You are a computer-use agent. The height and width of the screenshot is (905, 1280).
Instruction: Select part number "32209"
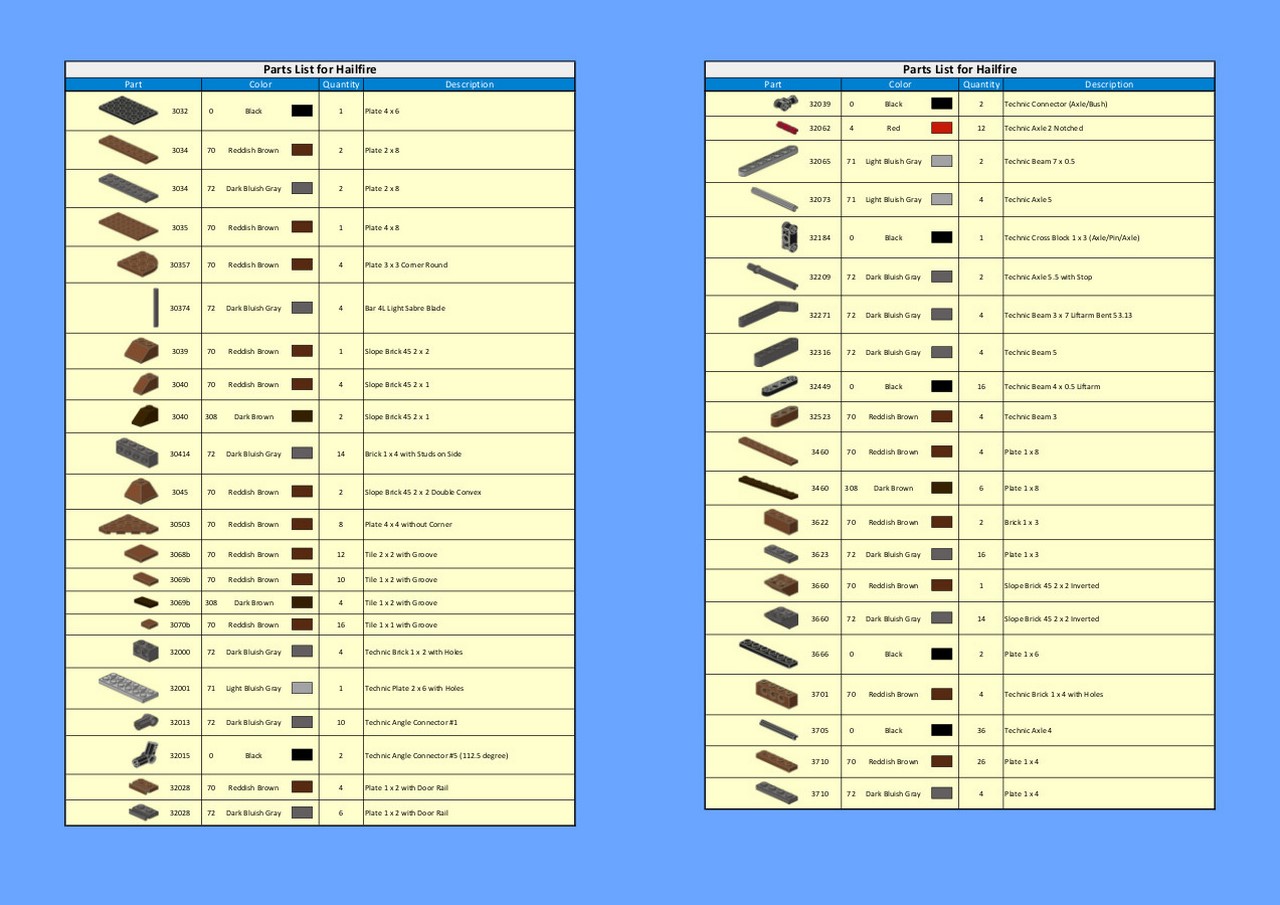tap(820, 277)
